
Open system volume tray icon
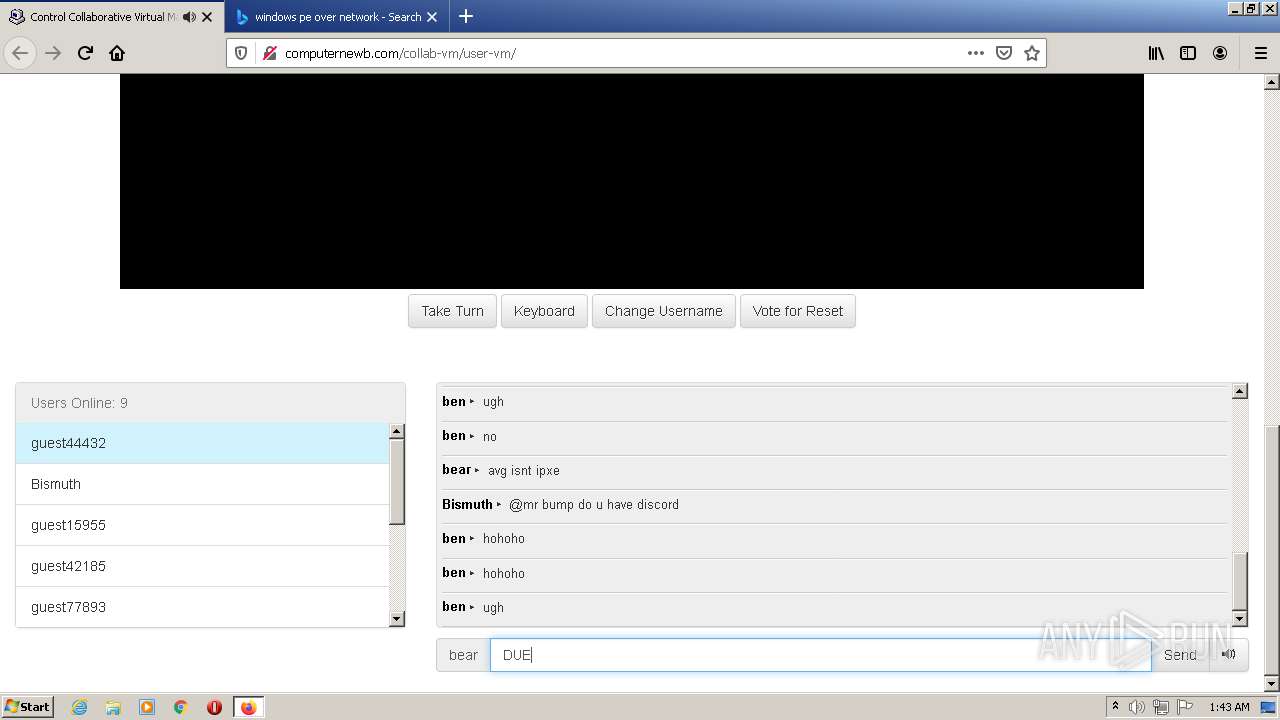(1137, 707)
